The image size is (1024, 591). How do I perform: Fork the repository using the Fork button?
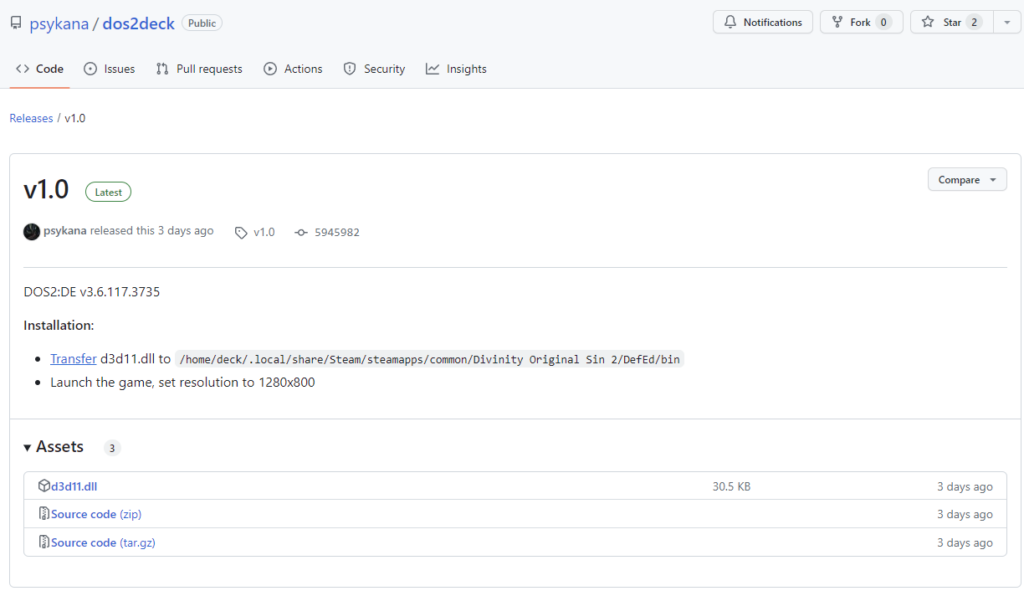tap(861, 22)
